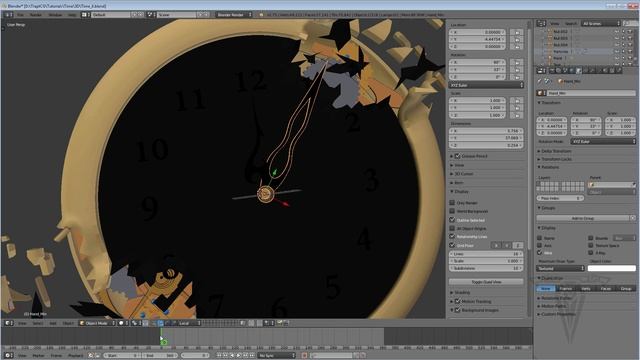Toggle the World Background checkbox
The height and width of the screenshot is (360, 640).
[x=452, y=211]
